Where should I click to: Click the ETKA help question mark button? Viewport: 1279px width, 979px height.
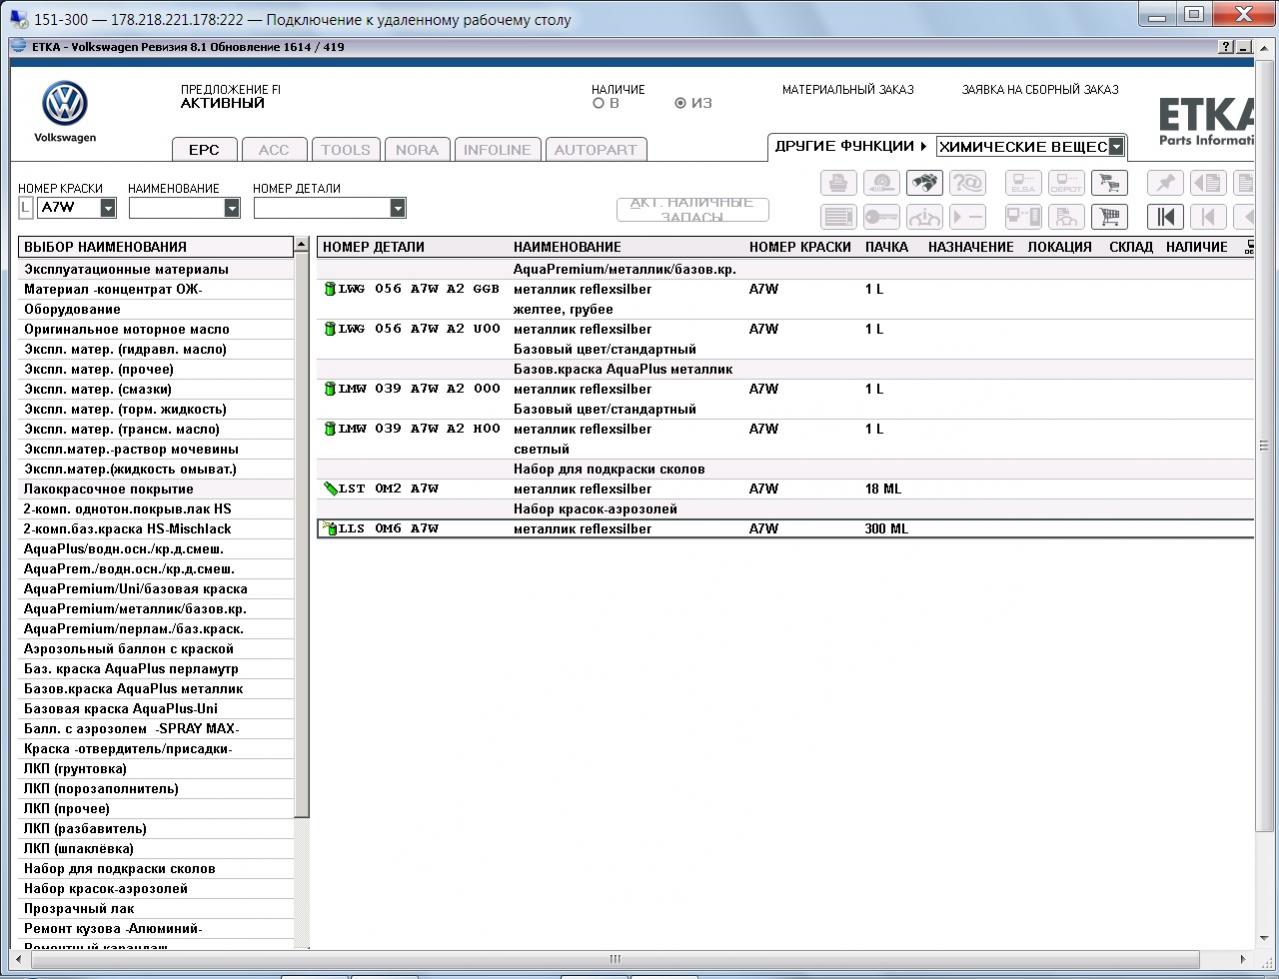1227,47
